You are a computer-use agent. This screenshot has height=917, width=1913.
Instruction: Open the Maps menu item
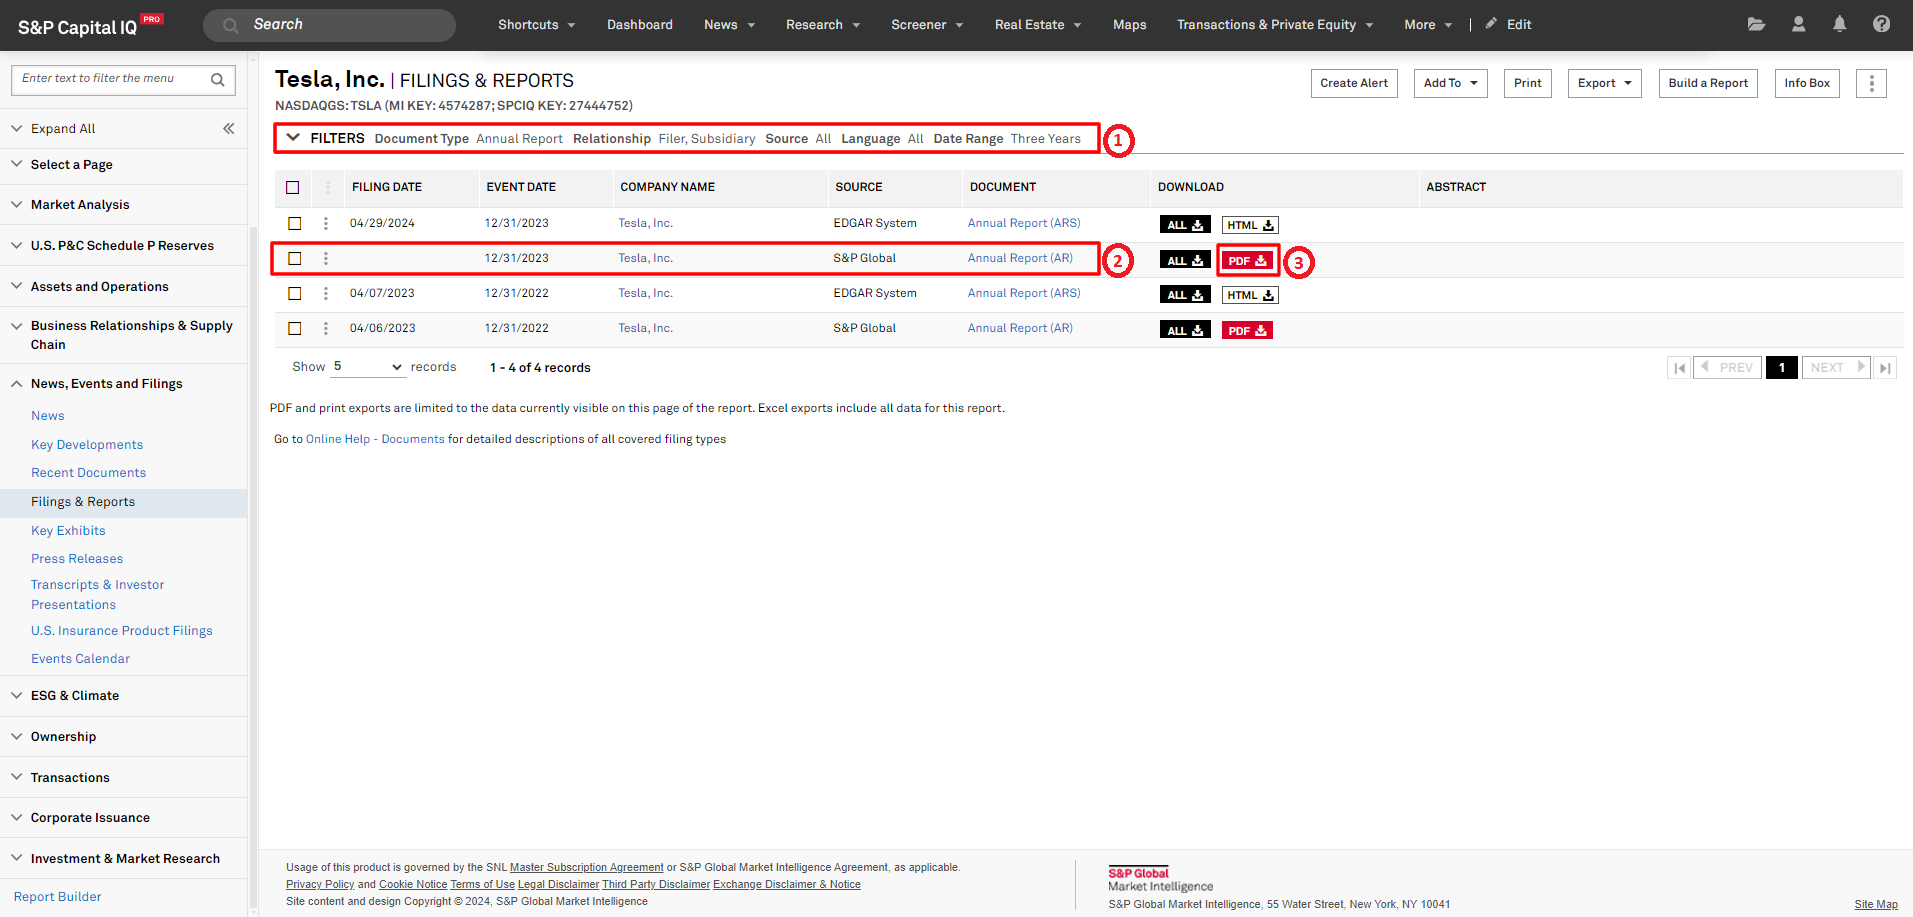[x=1130, y=24]
